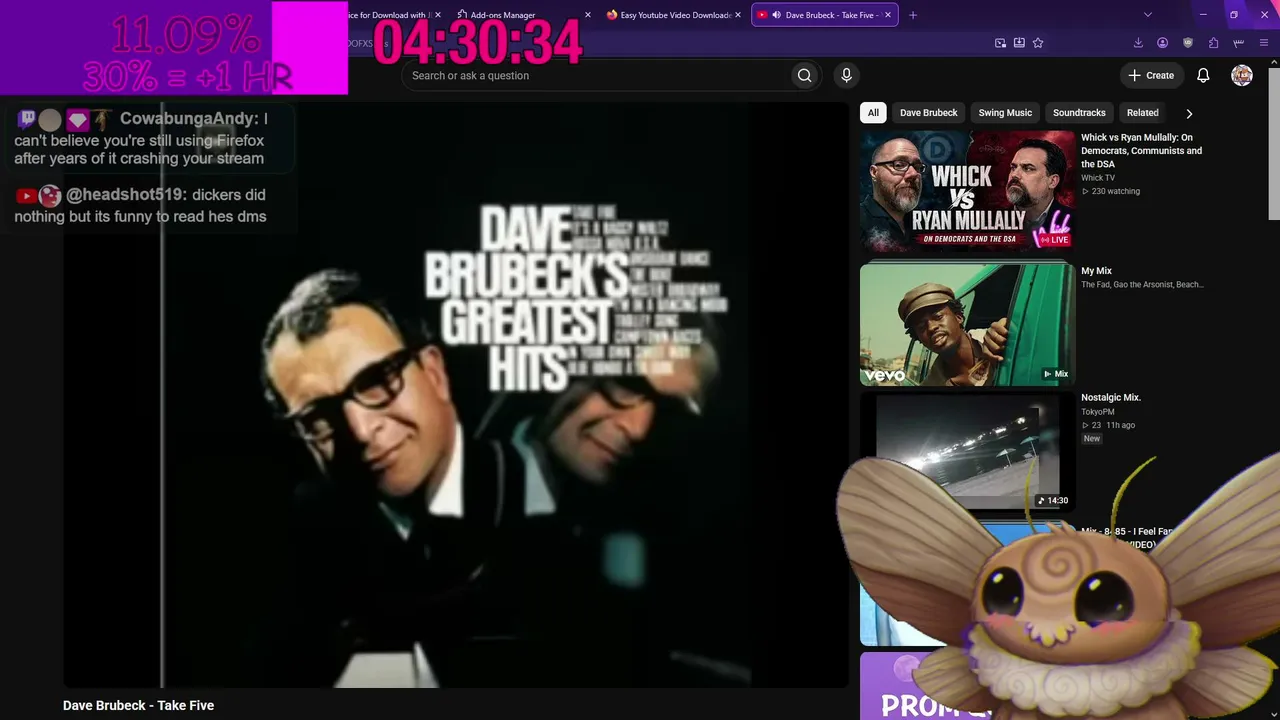Screen dimensions: 1280x720
Task: Click the 'New' badge under Nostalgic Mix
Action: click(x=1091, y=438)
